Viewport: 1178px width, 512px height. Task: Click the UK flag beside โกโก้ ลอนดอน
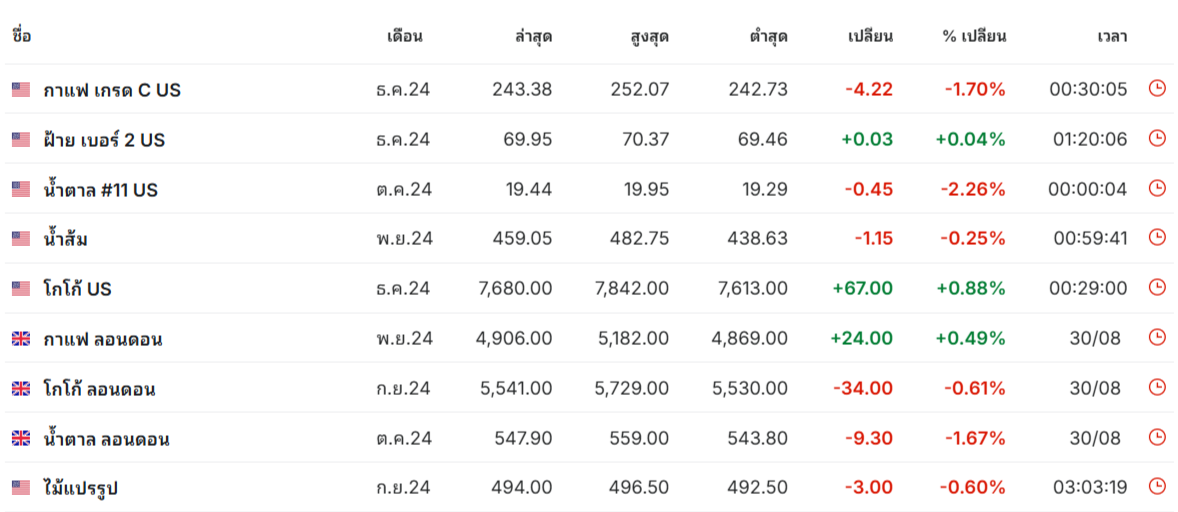tap(21, 388)
